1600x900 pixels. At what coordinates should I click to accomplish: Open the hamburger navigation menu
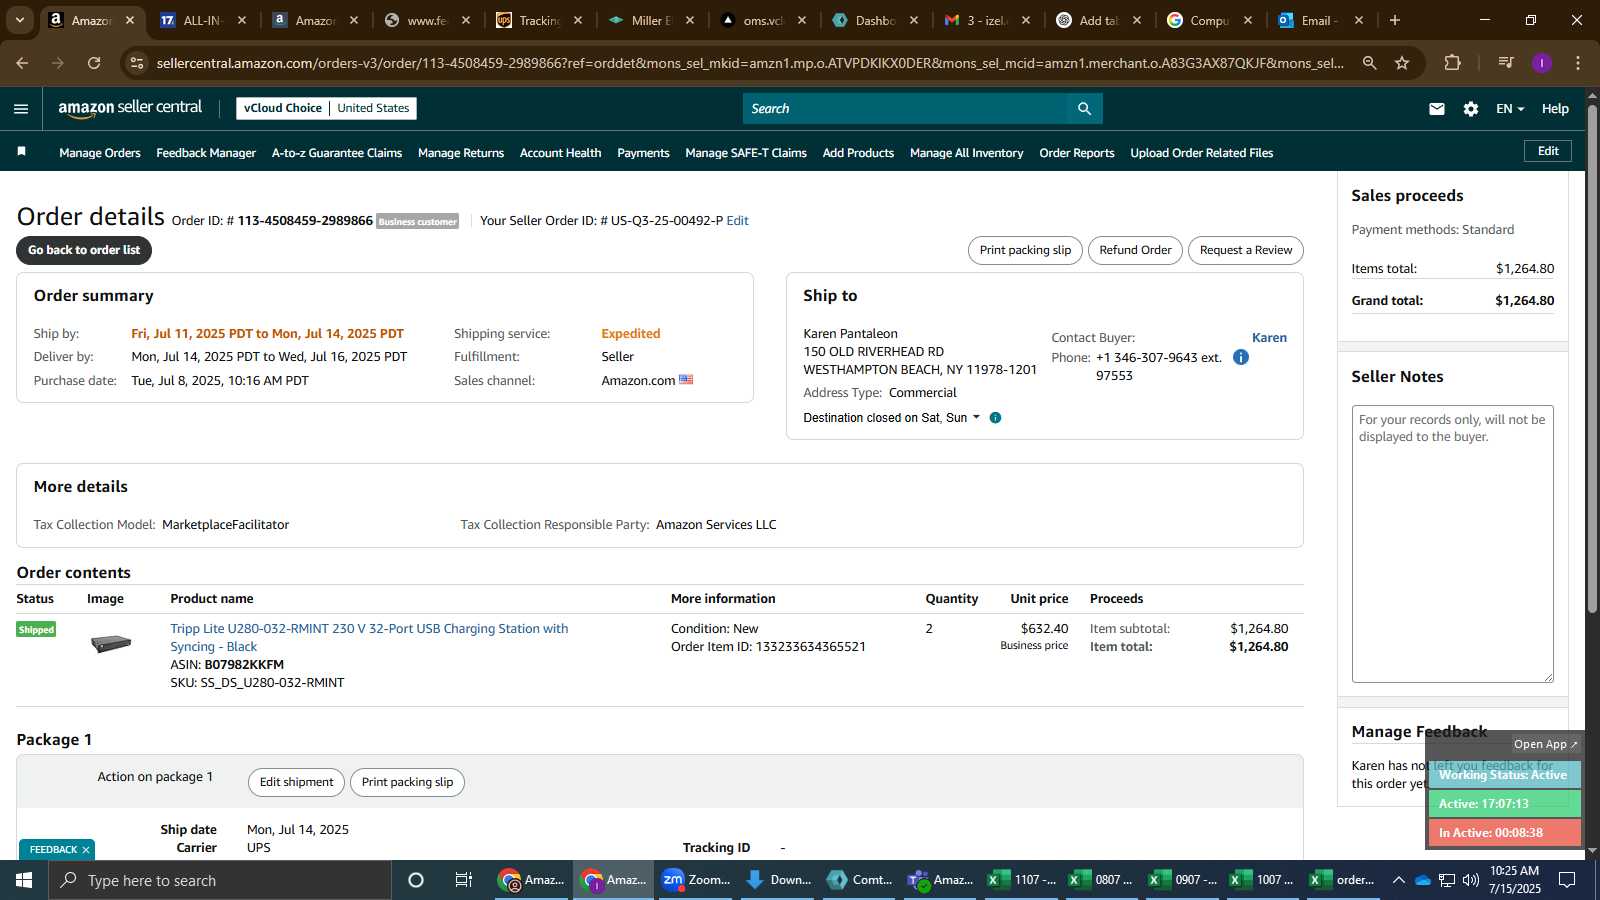pyautogui.click(x=21, y=109)
